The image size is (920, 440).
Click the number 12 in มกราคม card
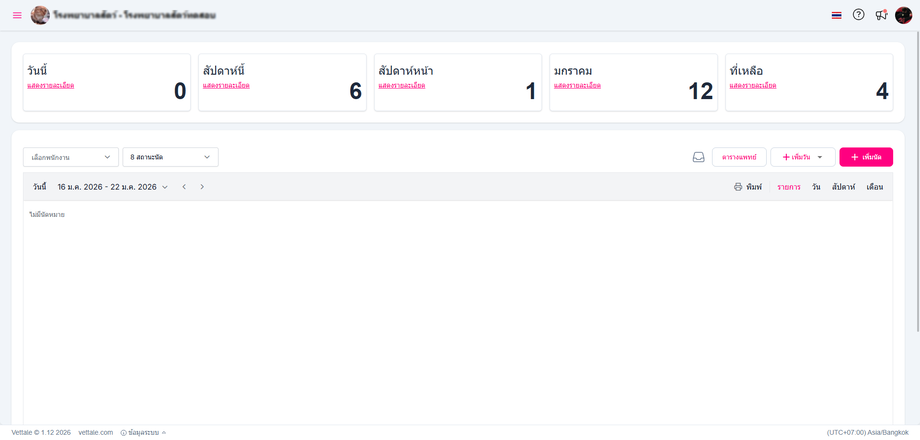(x=700, y=92)
